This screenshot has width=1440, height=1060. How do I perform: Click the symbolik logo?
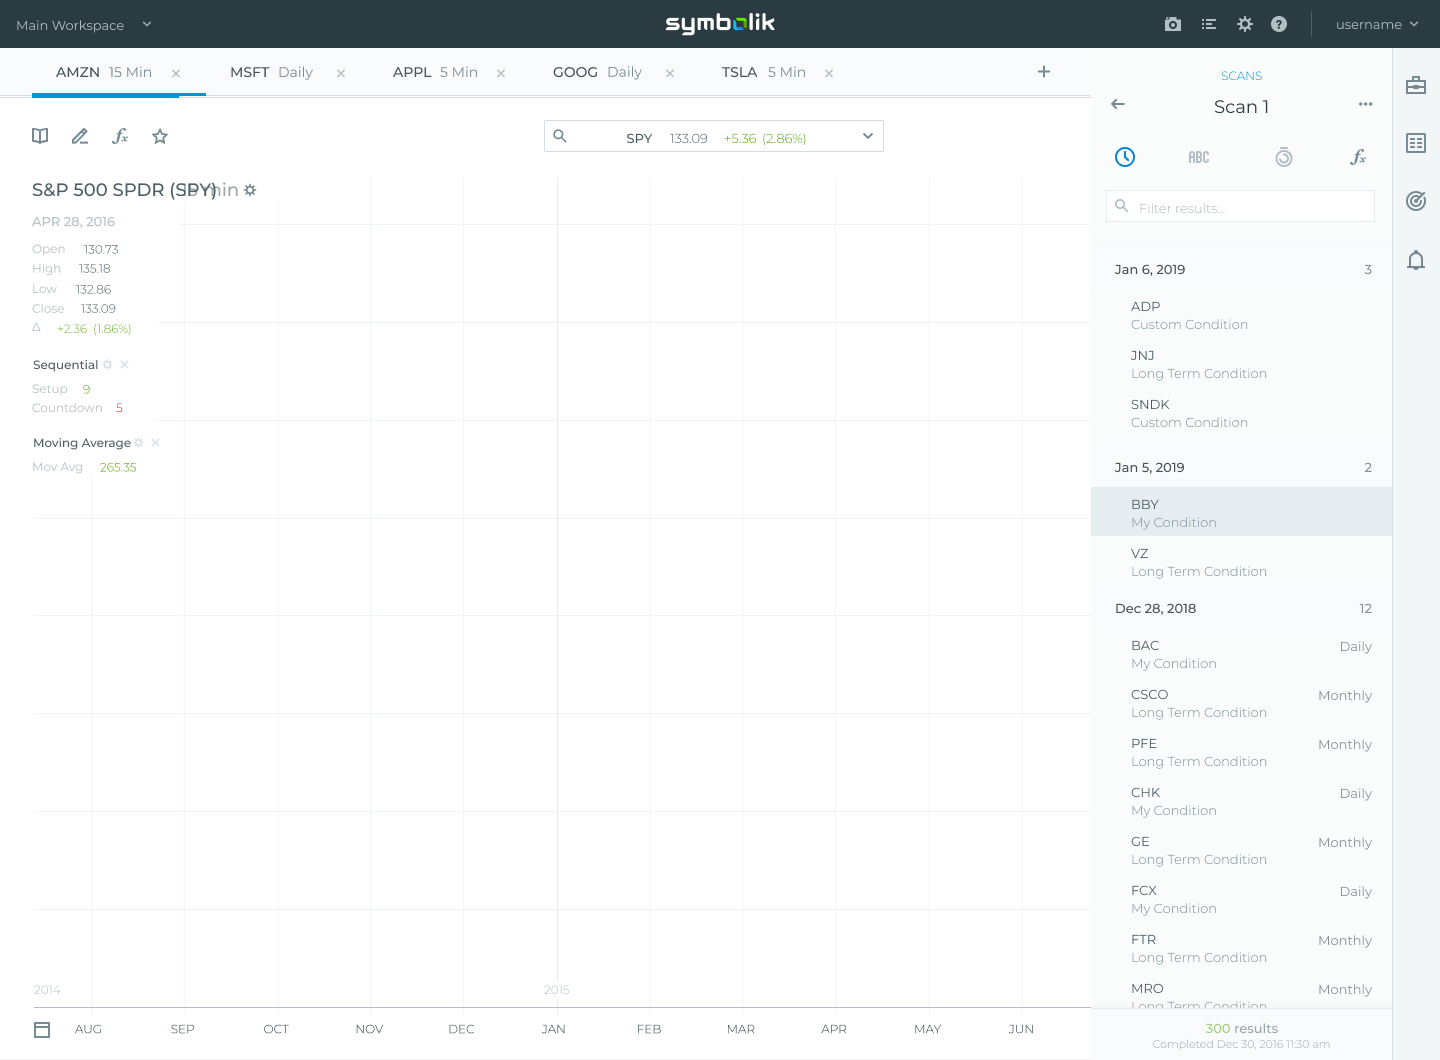click(720, 23)
